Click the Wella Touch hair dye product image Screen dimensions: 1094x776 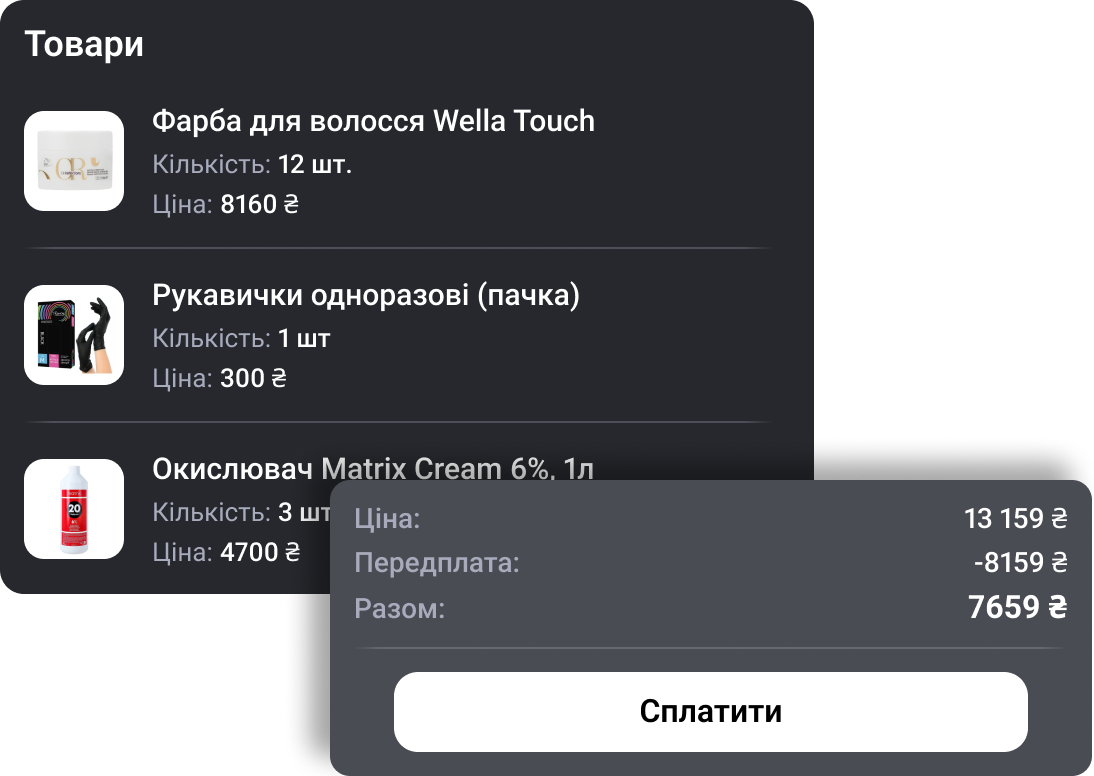click(x=74, y=161)
